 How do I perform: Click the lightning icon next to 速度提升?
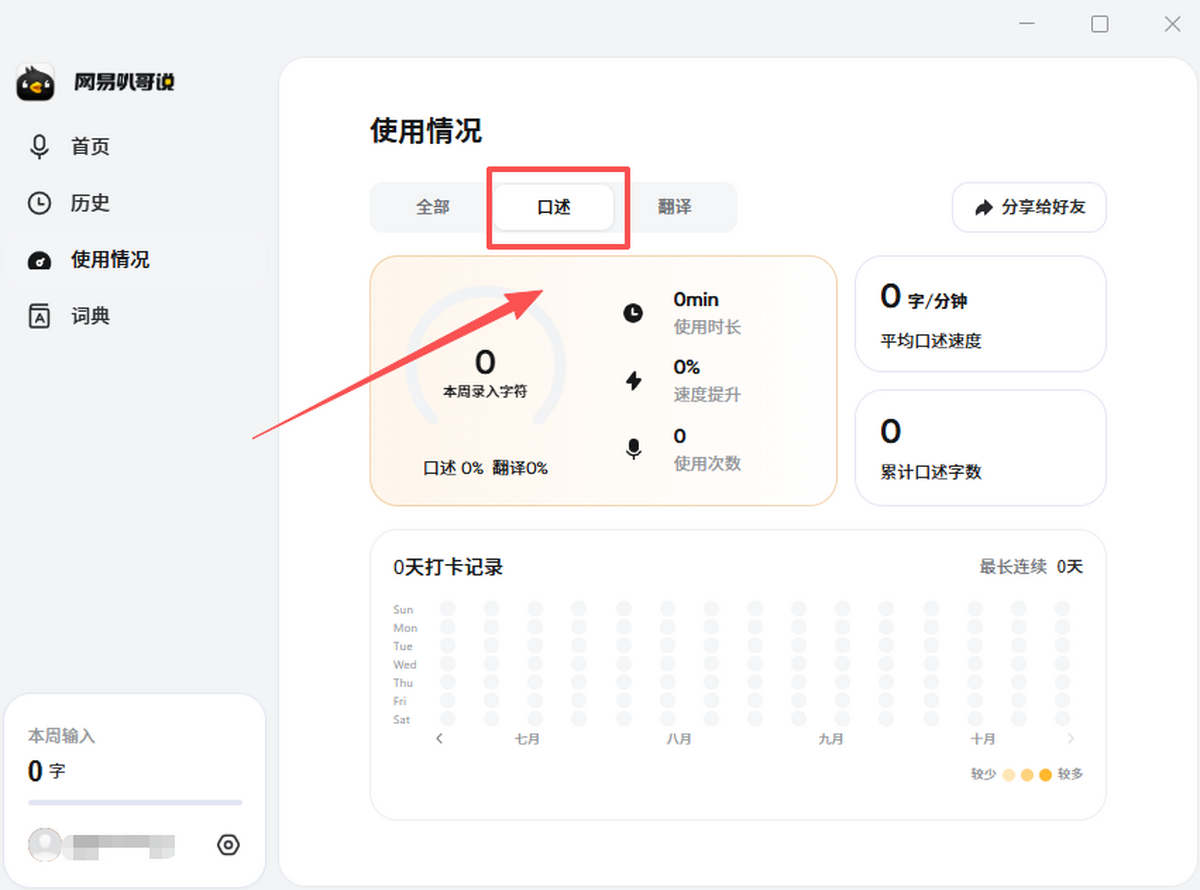[633, 380]
